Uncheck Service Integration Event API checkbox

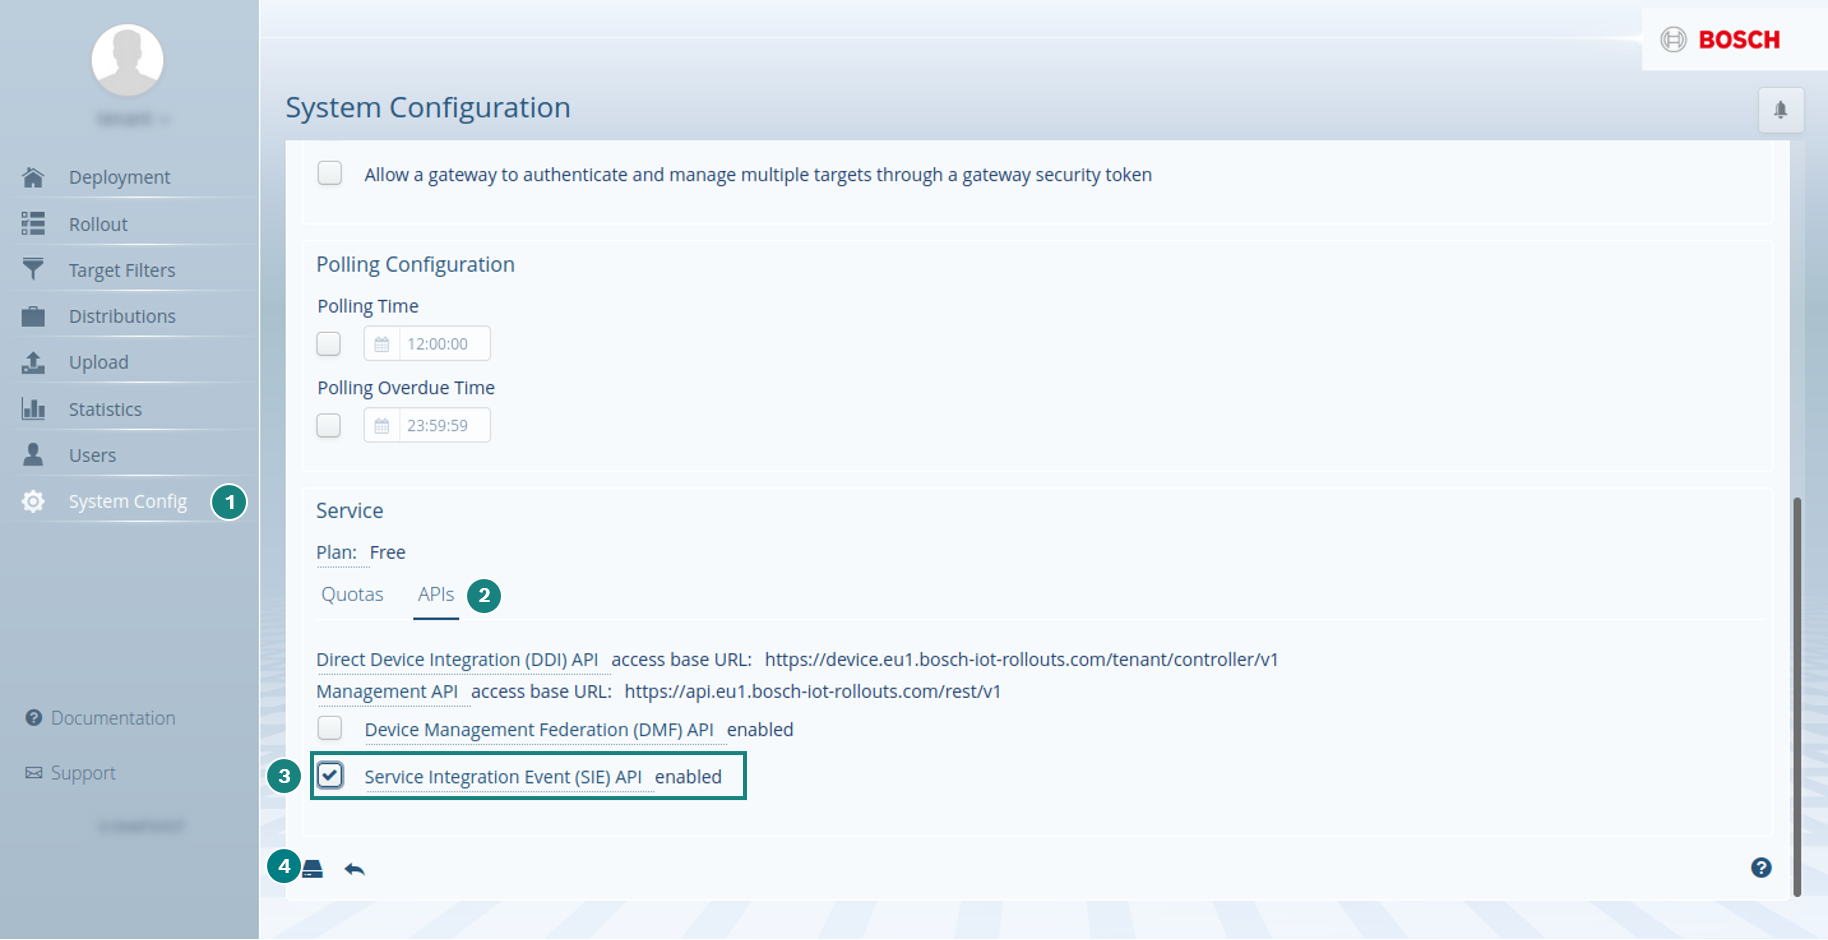330,775
